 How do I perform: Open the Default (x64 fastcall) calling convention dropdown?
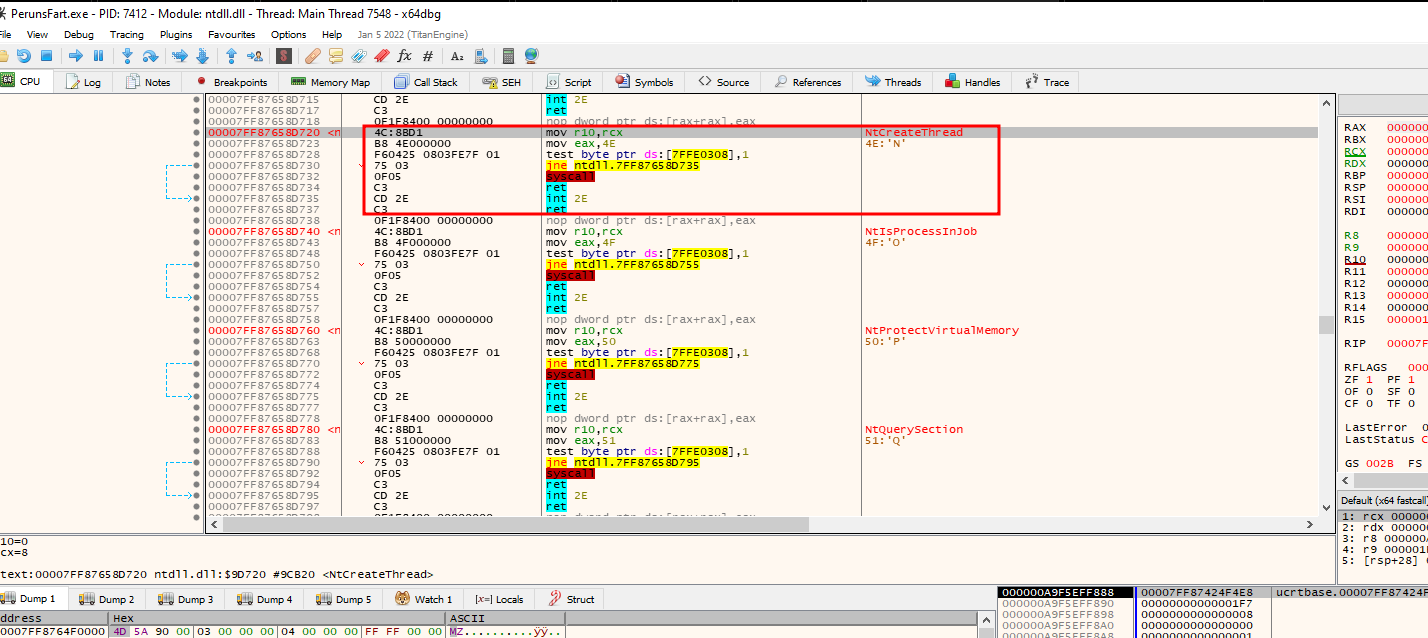pyautogui.click(x=1384, y=500)
